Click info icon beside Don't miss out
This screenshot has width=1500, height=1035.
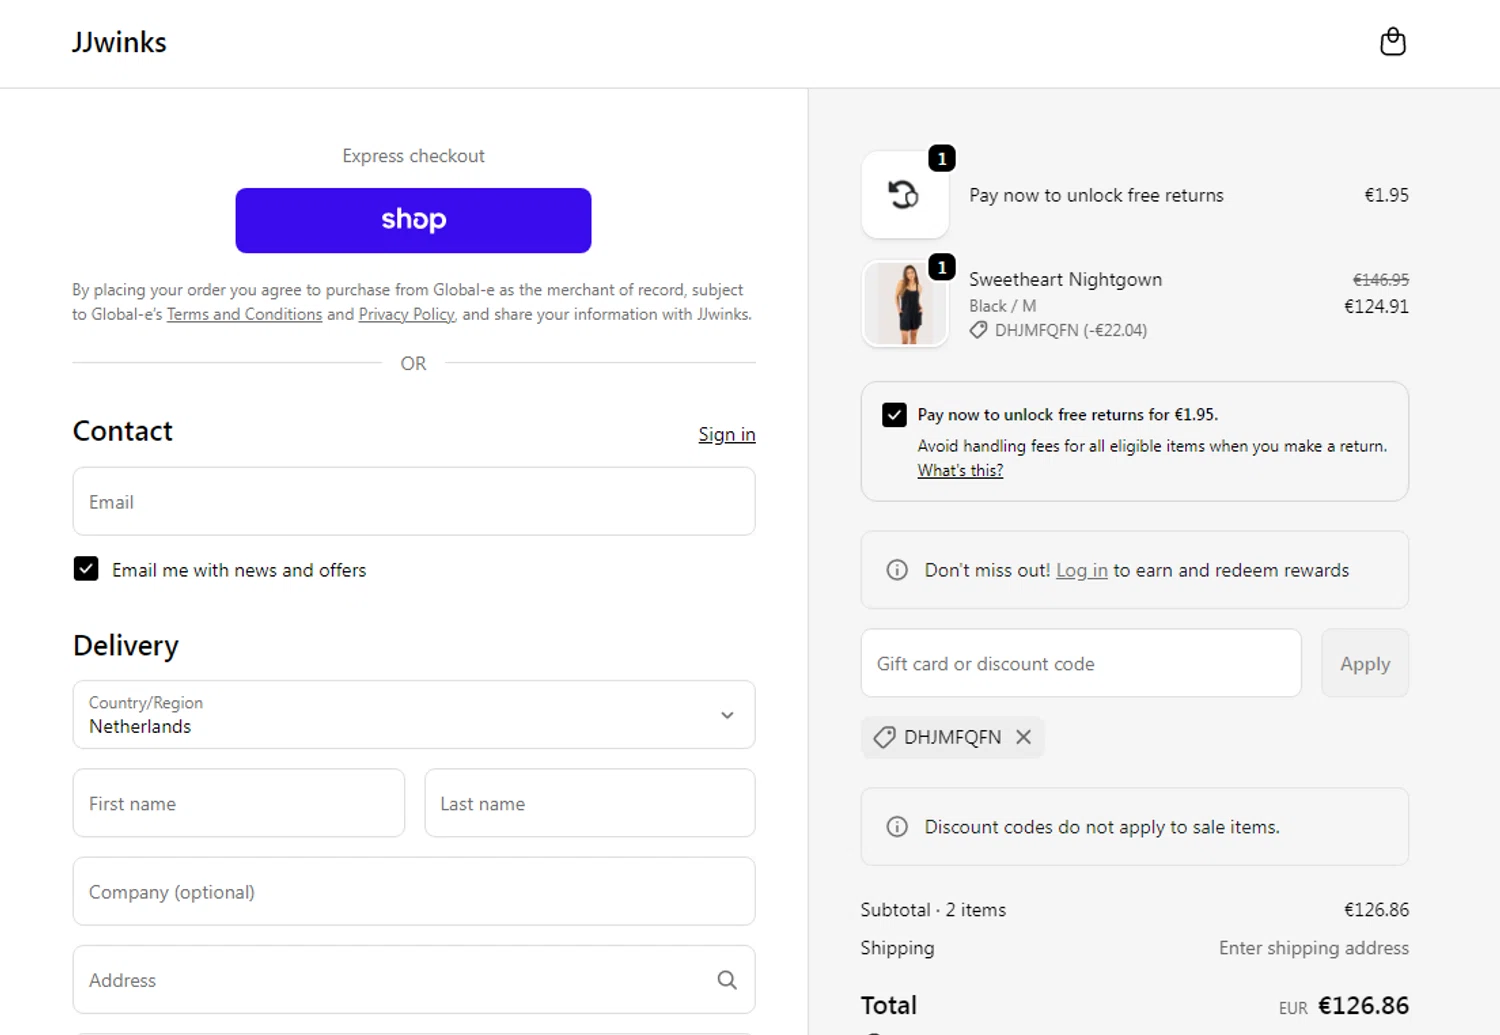897,570
